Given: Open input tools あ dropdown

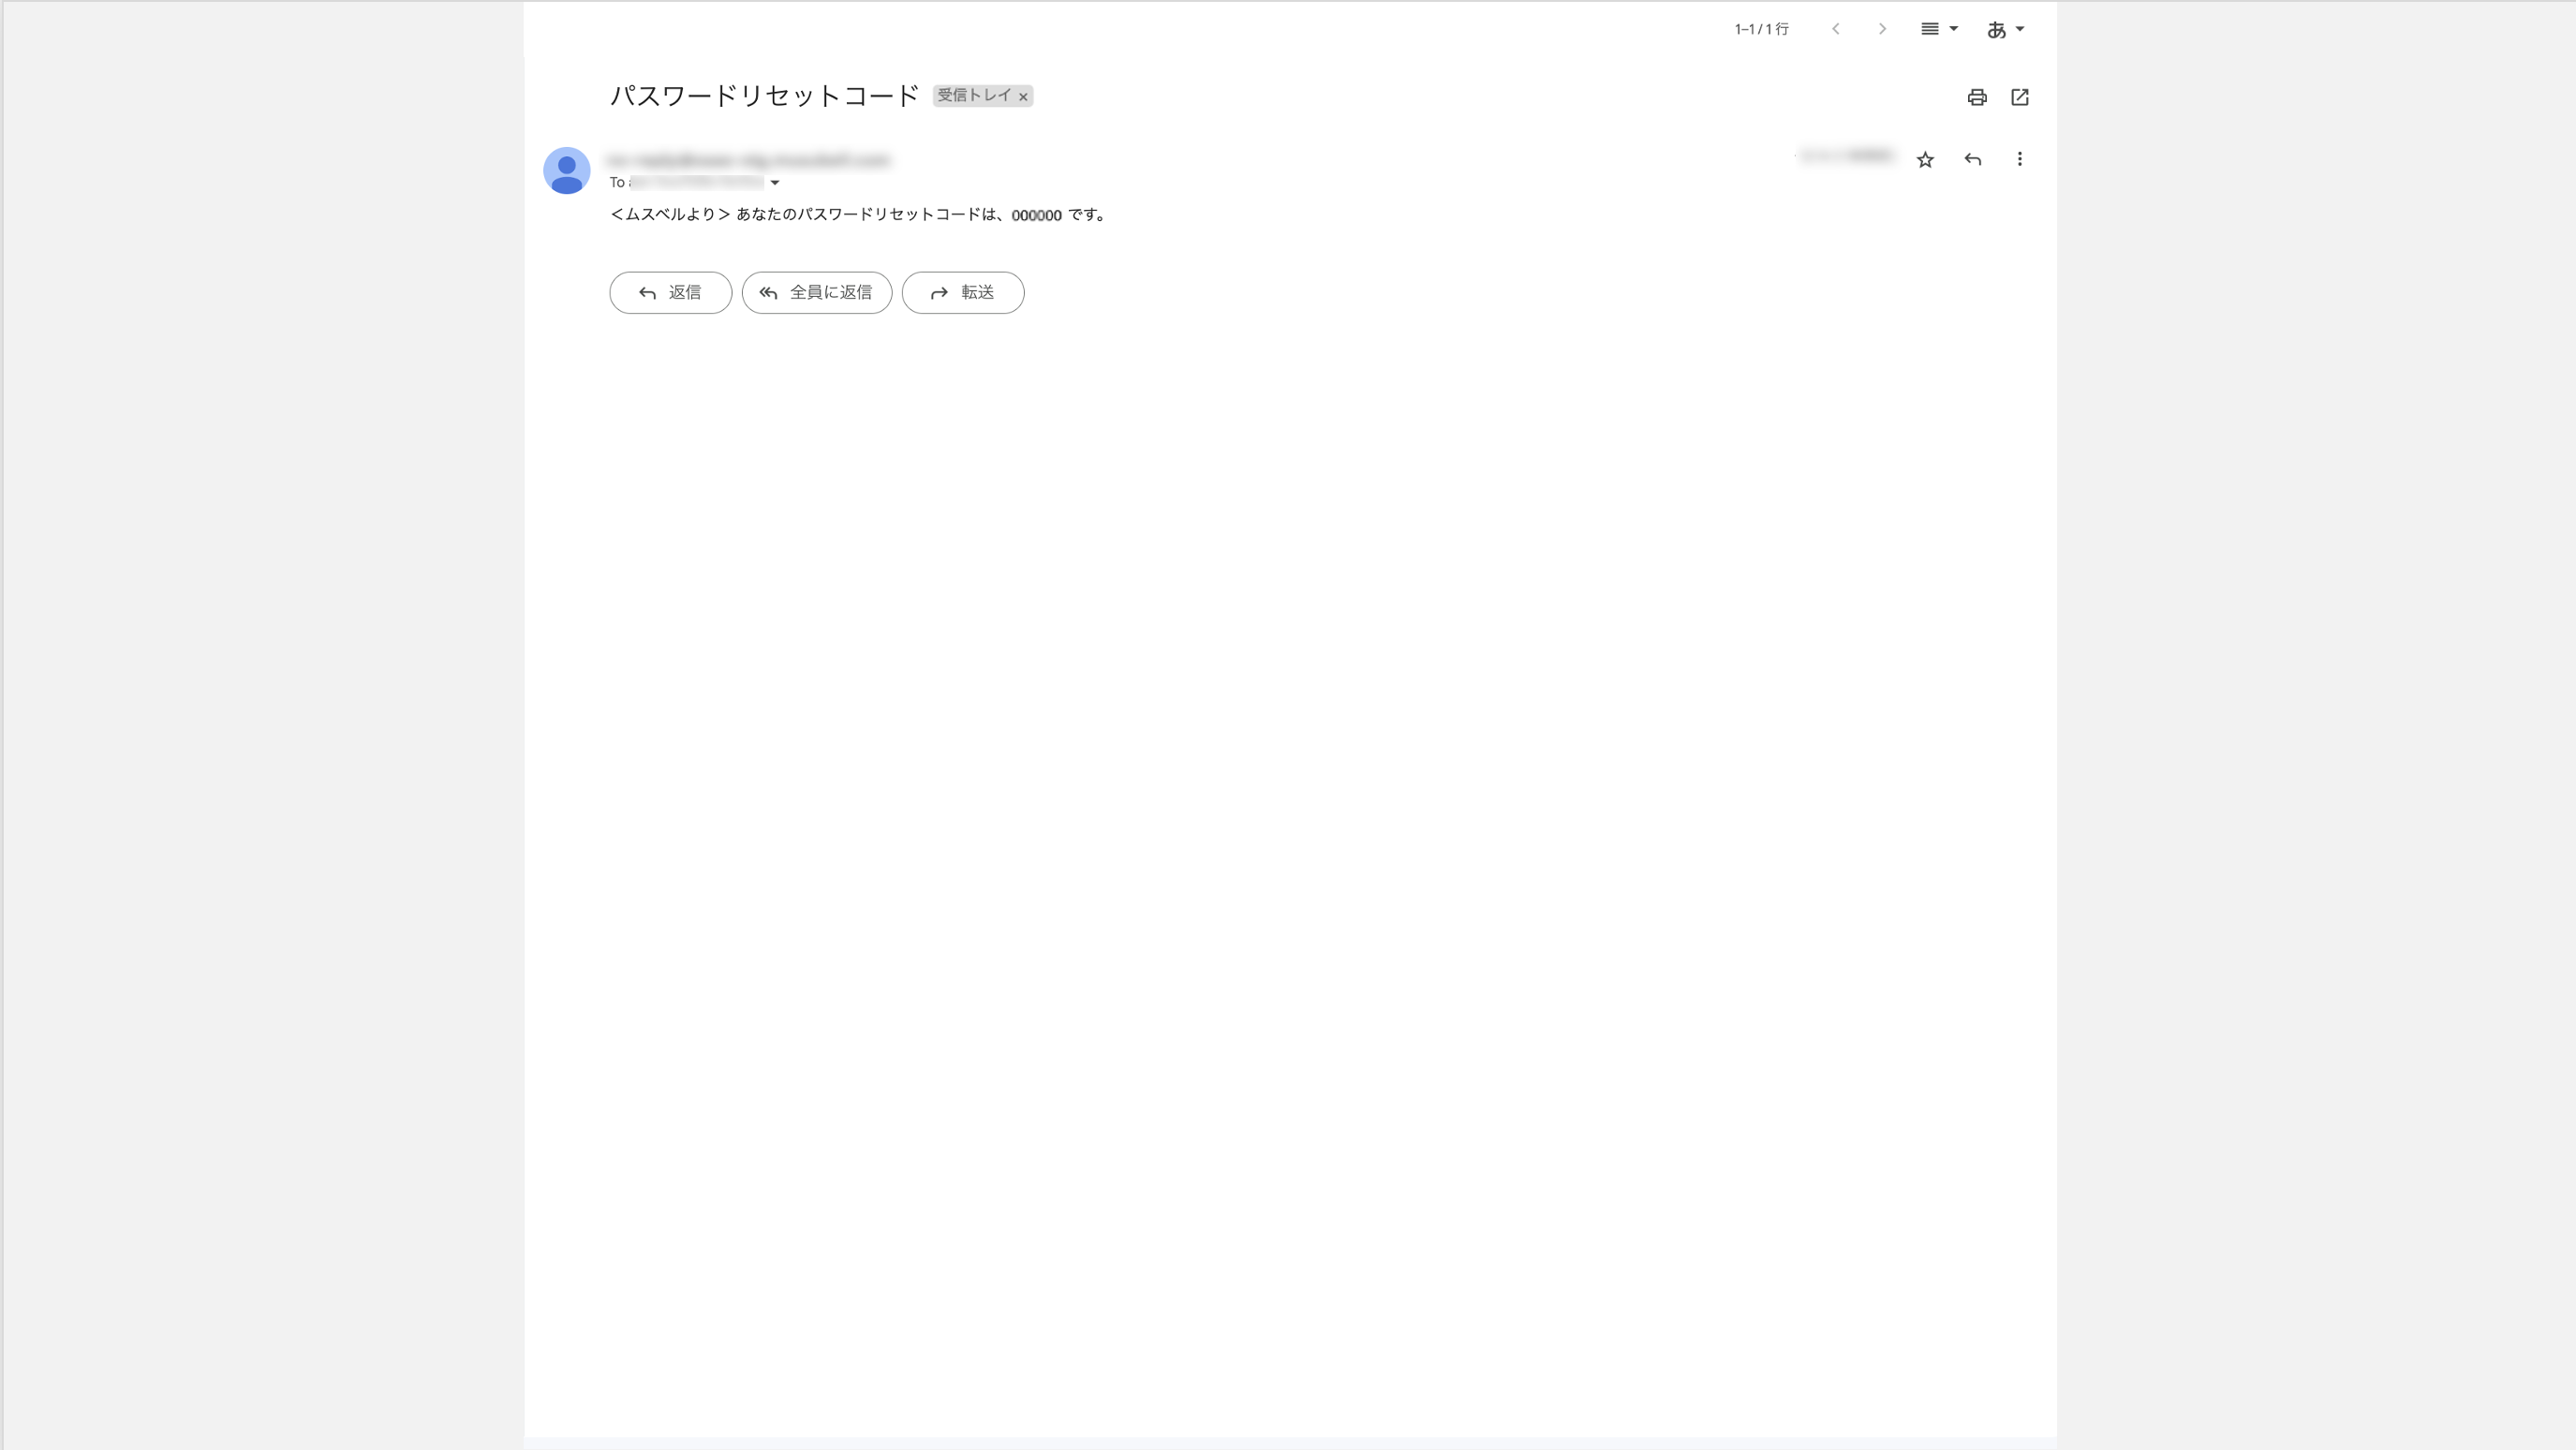Looking at the screenshot, I should tap(2004, 30).
